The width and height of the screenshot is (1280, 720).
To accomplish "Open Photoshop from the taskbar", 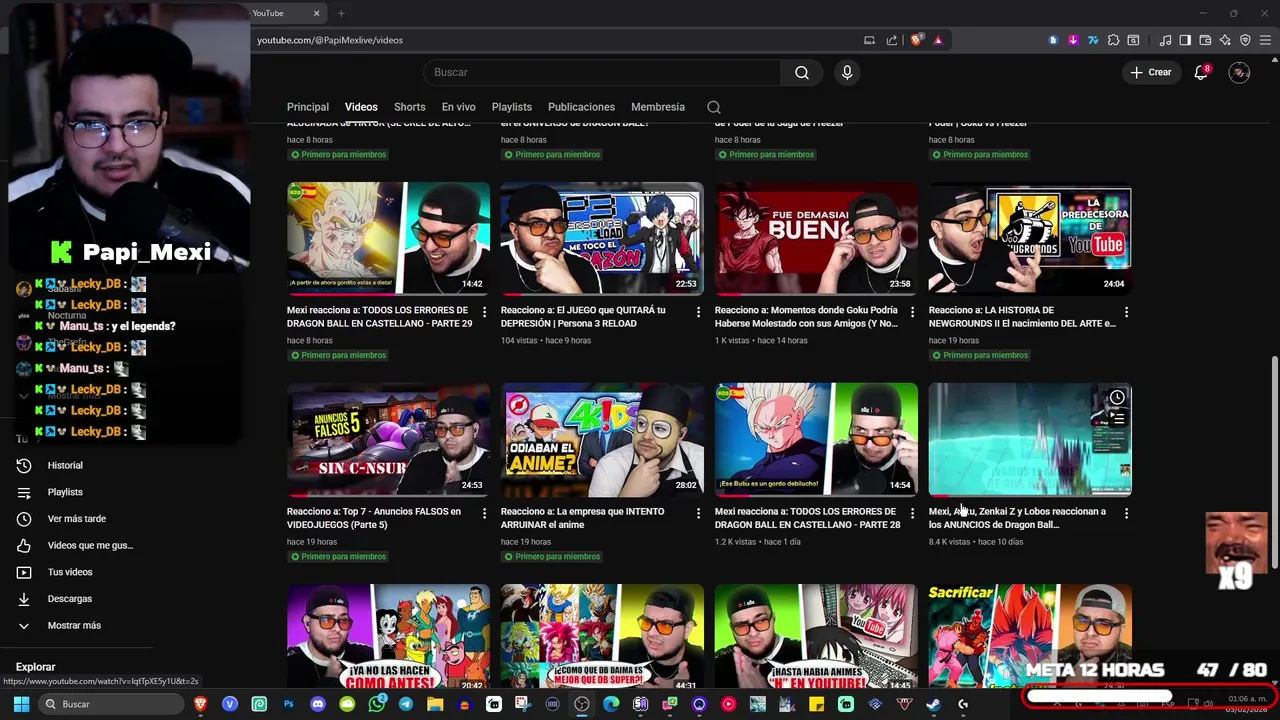I will pos(289,704).
